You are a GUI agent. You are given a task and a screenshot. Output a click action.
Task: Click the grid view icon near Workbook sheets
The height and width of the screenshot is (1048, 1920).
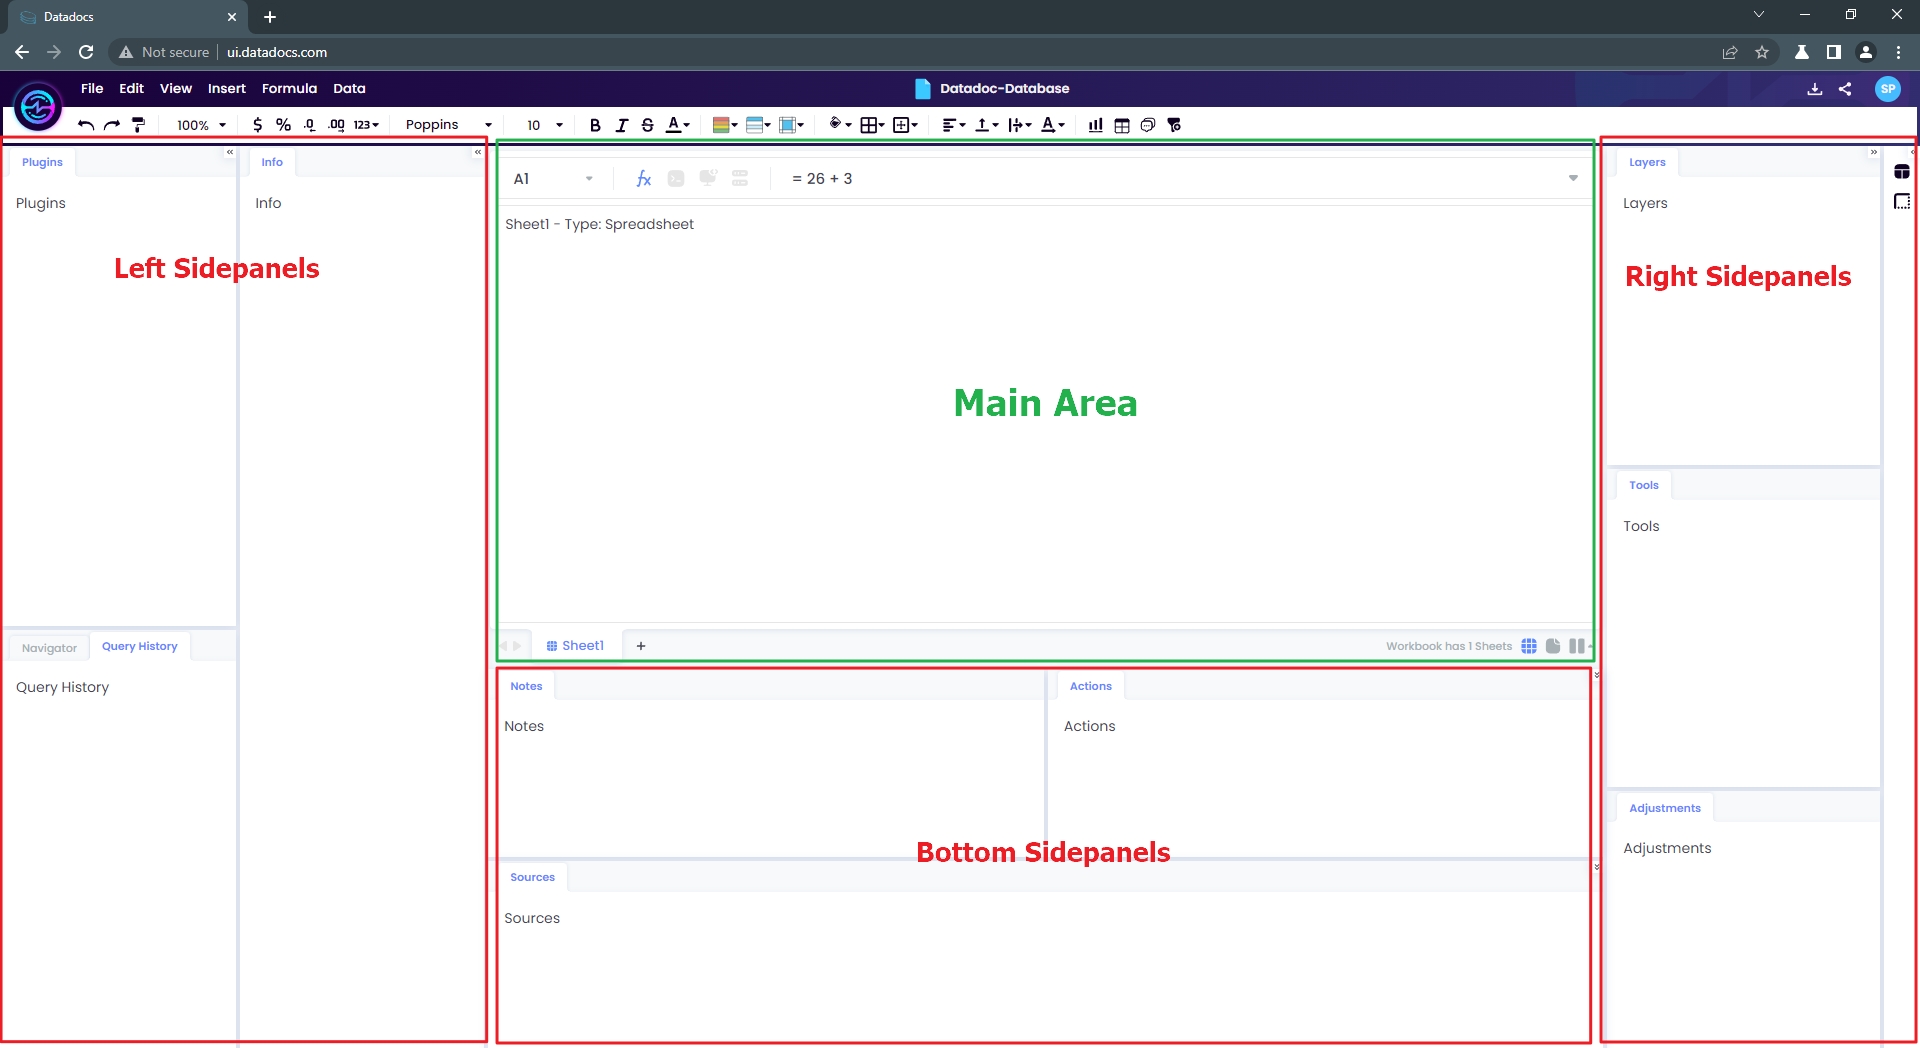pos(1530,645)
